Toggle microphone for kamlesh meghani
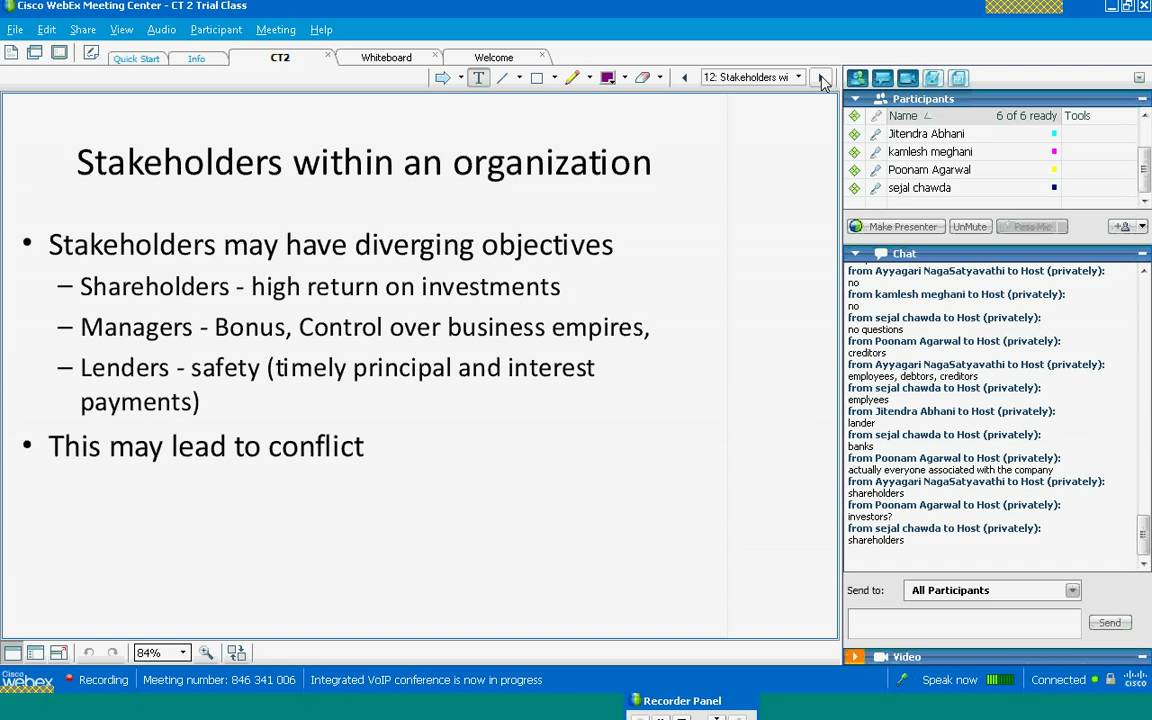1152x720 pixels. (876, 152)
